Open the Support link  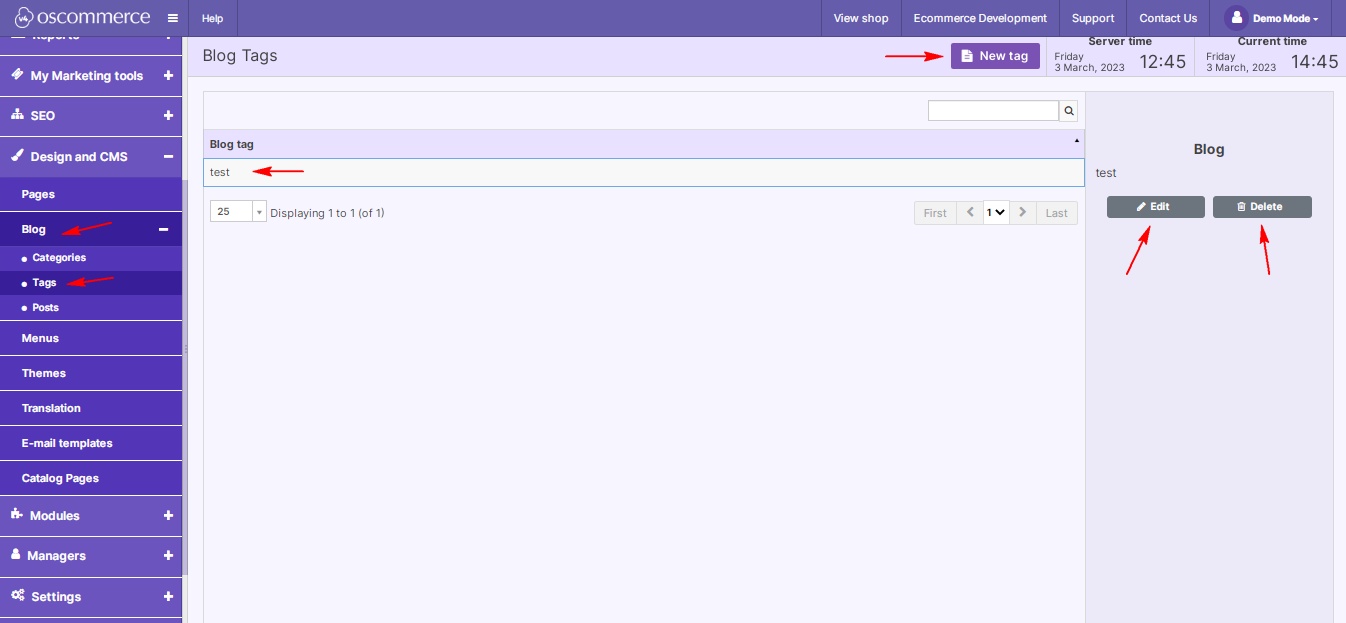(1093, 18)
